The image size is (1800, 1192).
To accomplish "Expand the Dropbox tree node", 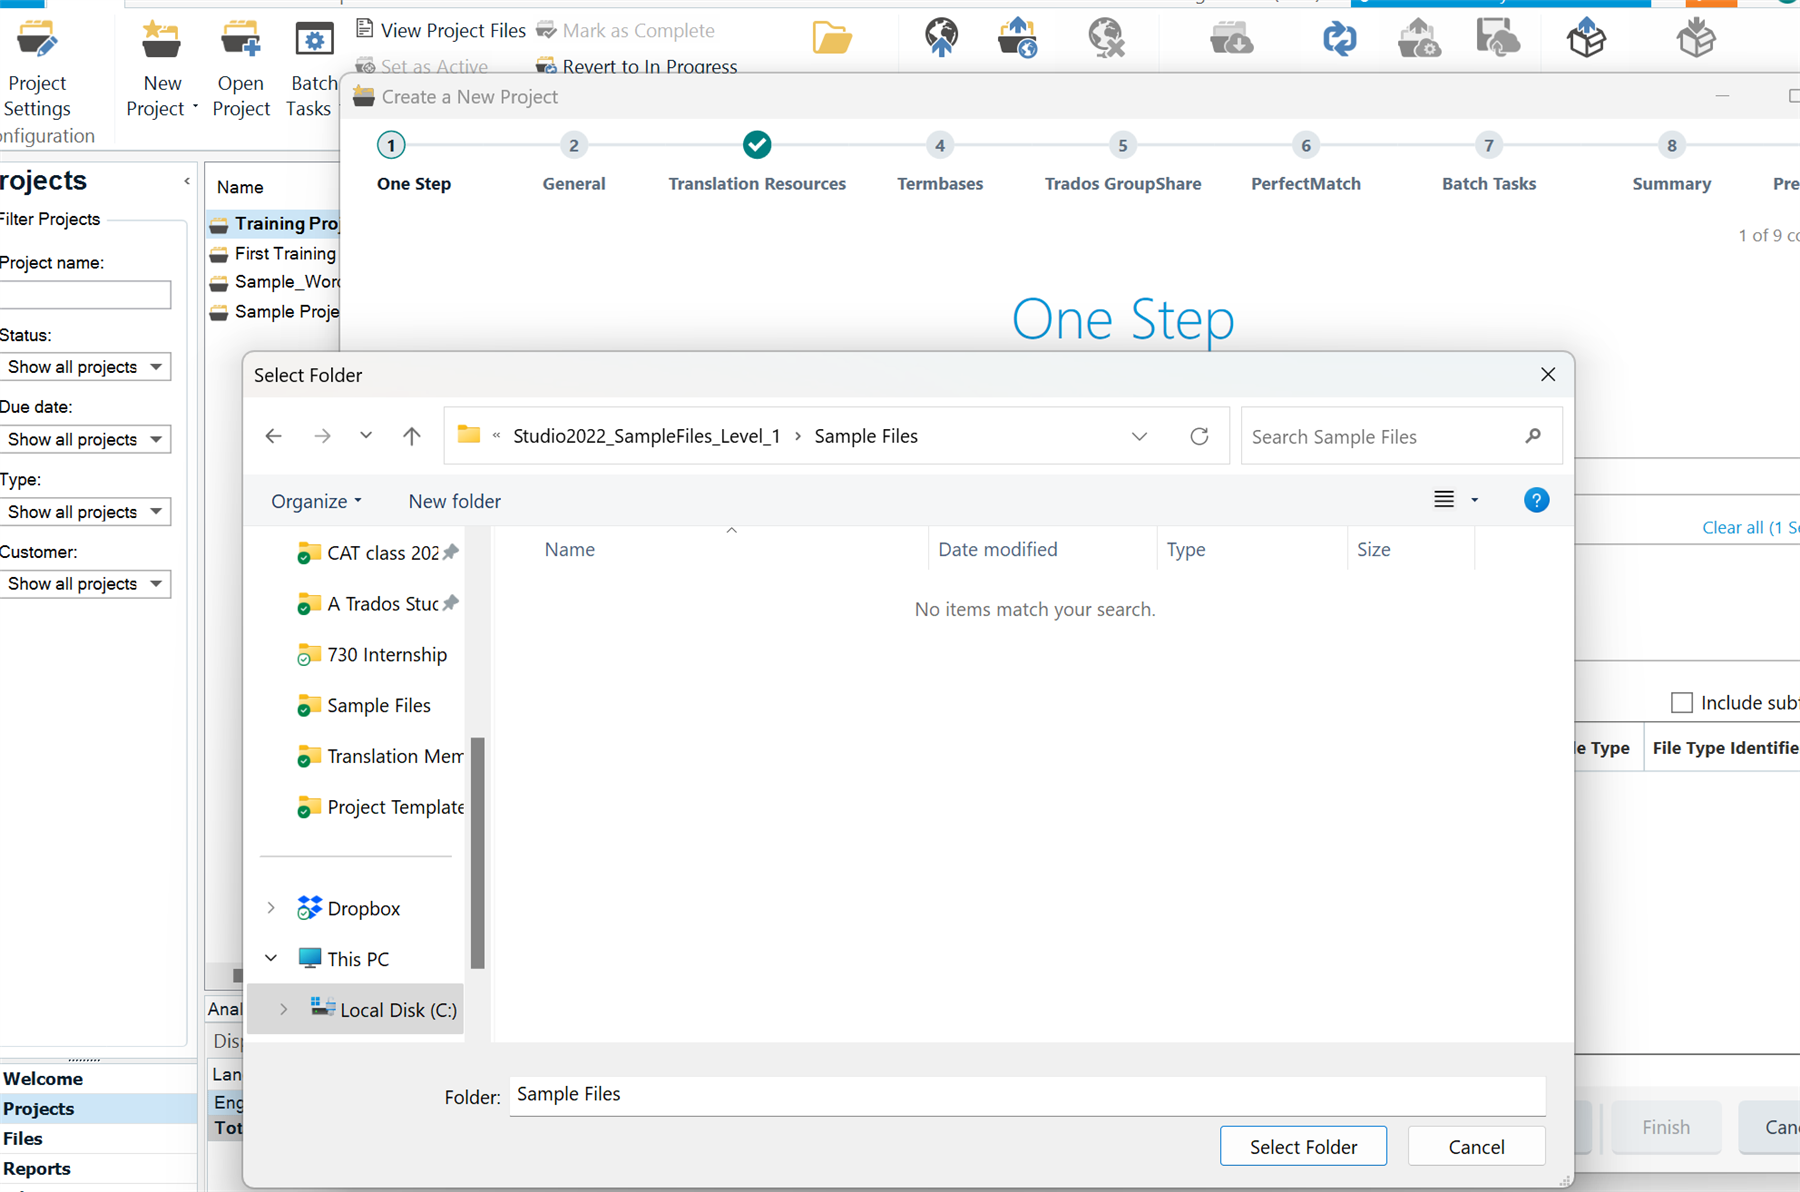I will (x=271, y=908).
